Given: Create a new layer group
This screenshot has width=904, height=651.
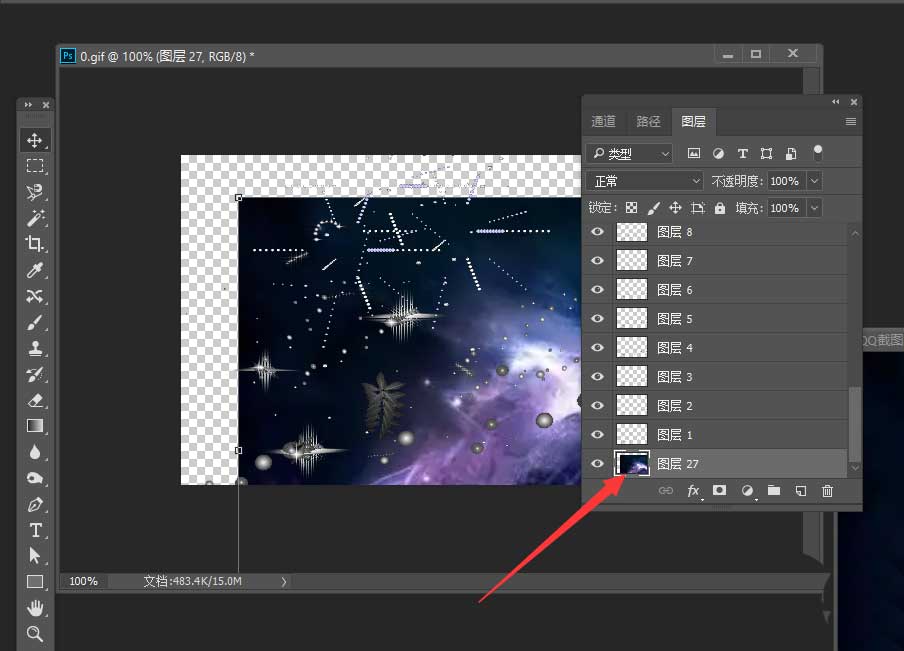Looking at the screenshot, I should point(774,491).
